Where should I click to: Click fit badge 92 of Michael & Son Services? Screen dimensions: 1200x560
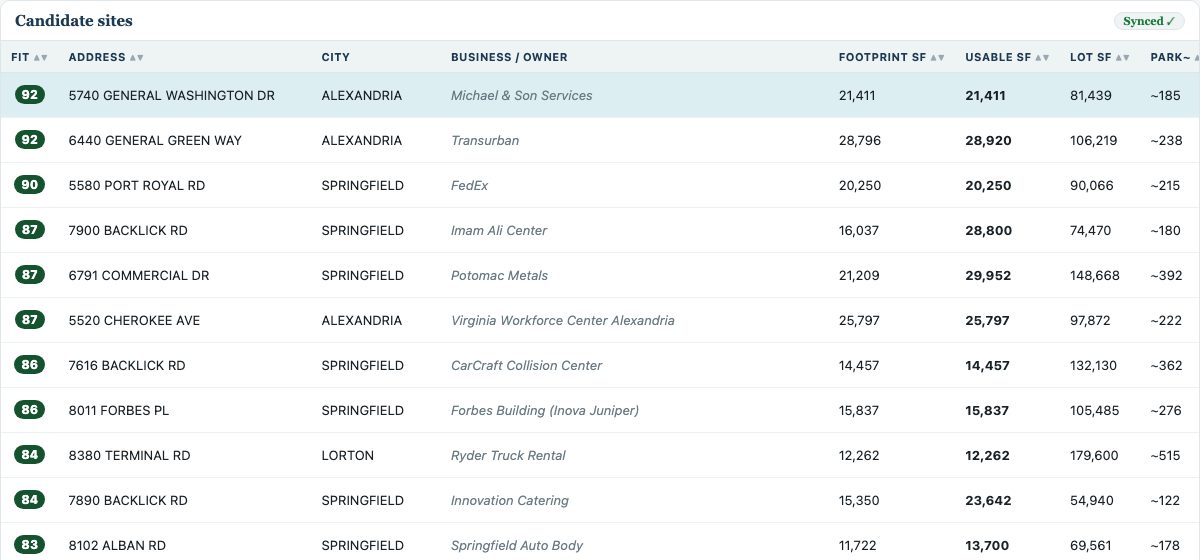point(30,95)
